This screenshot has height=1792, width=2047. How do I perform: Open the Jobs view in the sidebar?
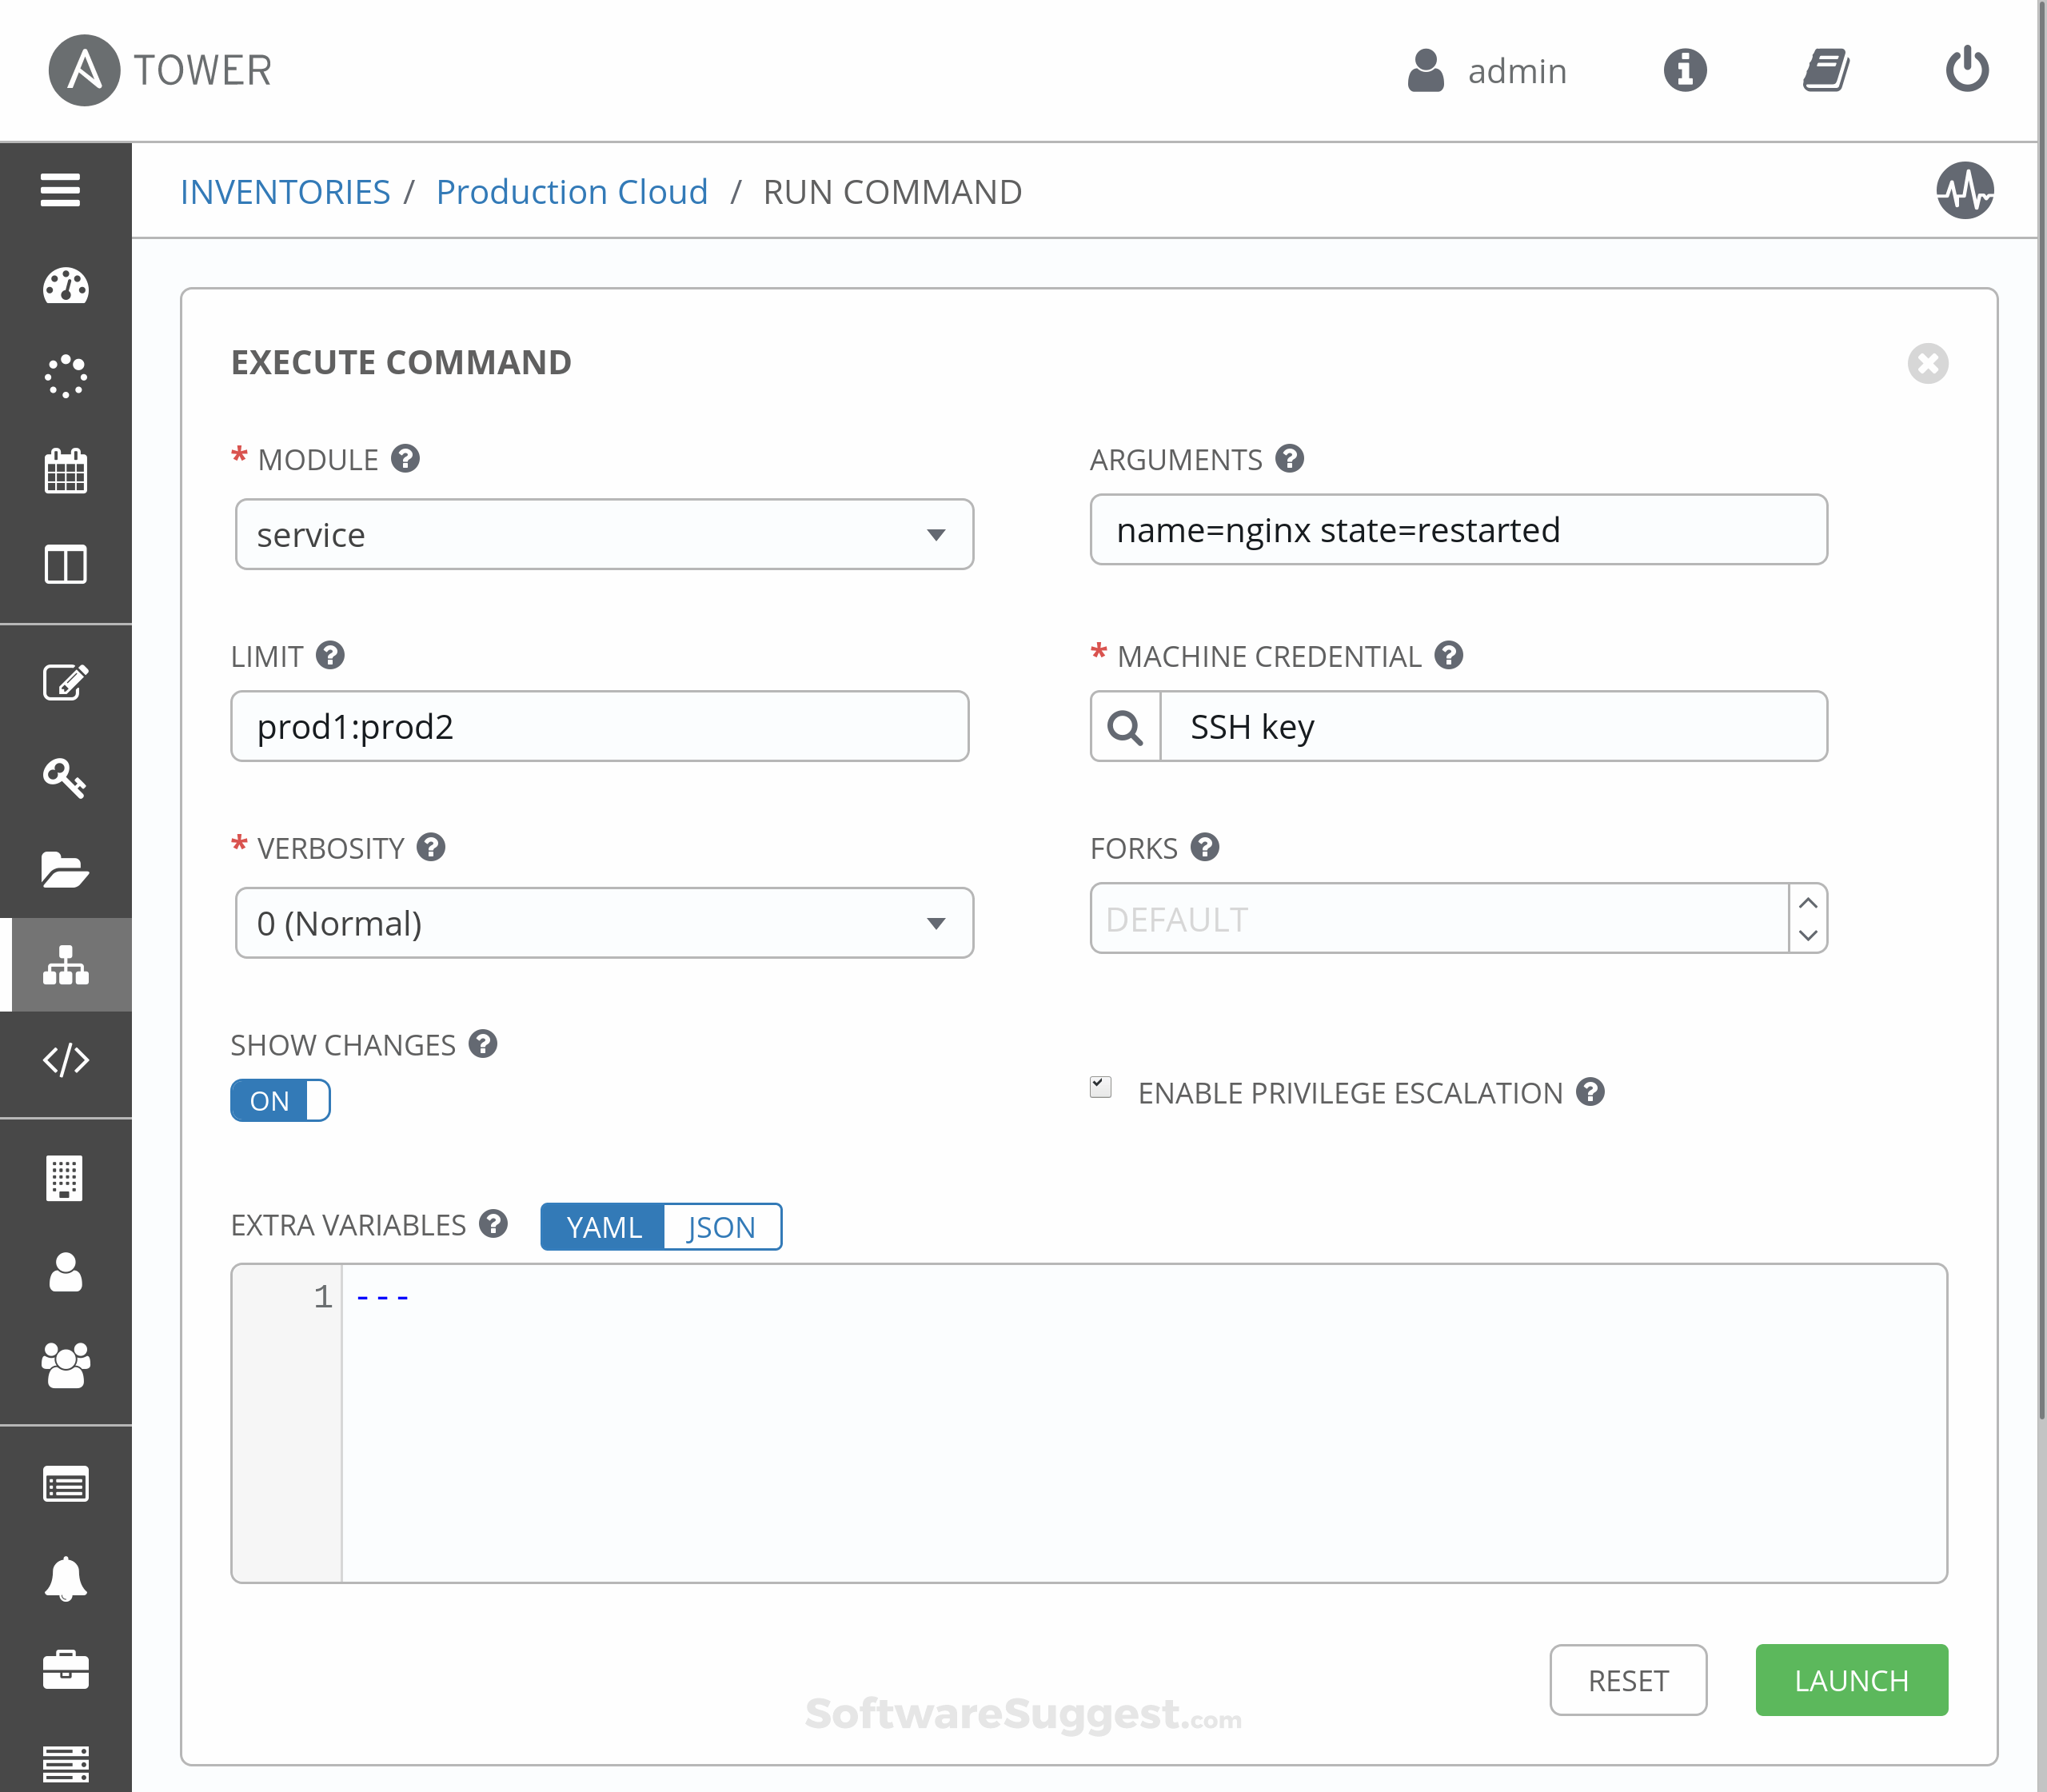coord(66,375)
